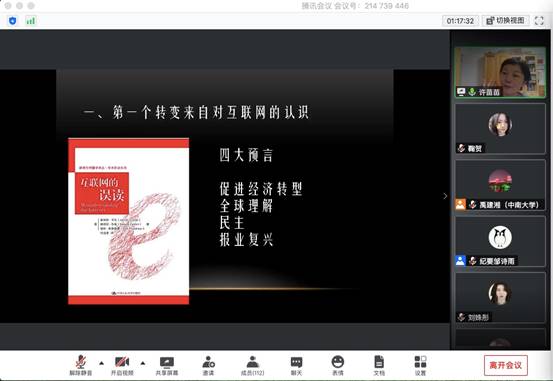Open video options arrow next to camera
553x381 pixels.
tap(143, 363)
